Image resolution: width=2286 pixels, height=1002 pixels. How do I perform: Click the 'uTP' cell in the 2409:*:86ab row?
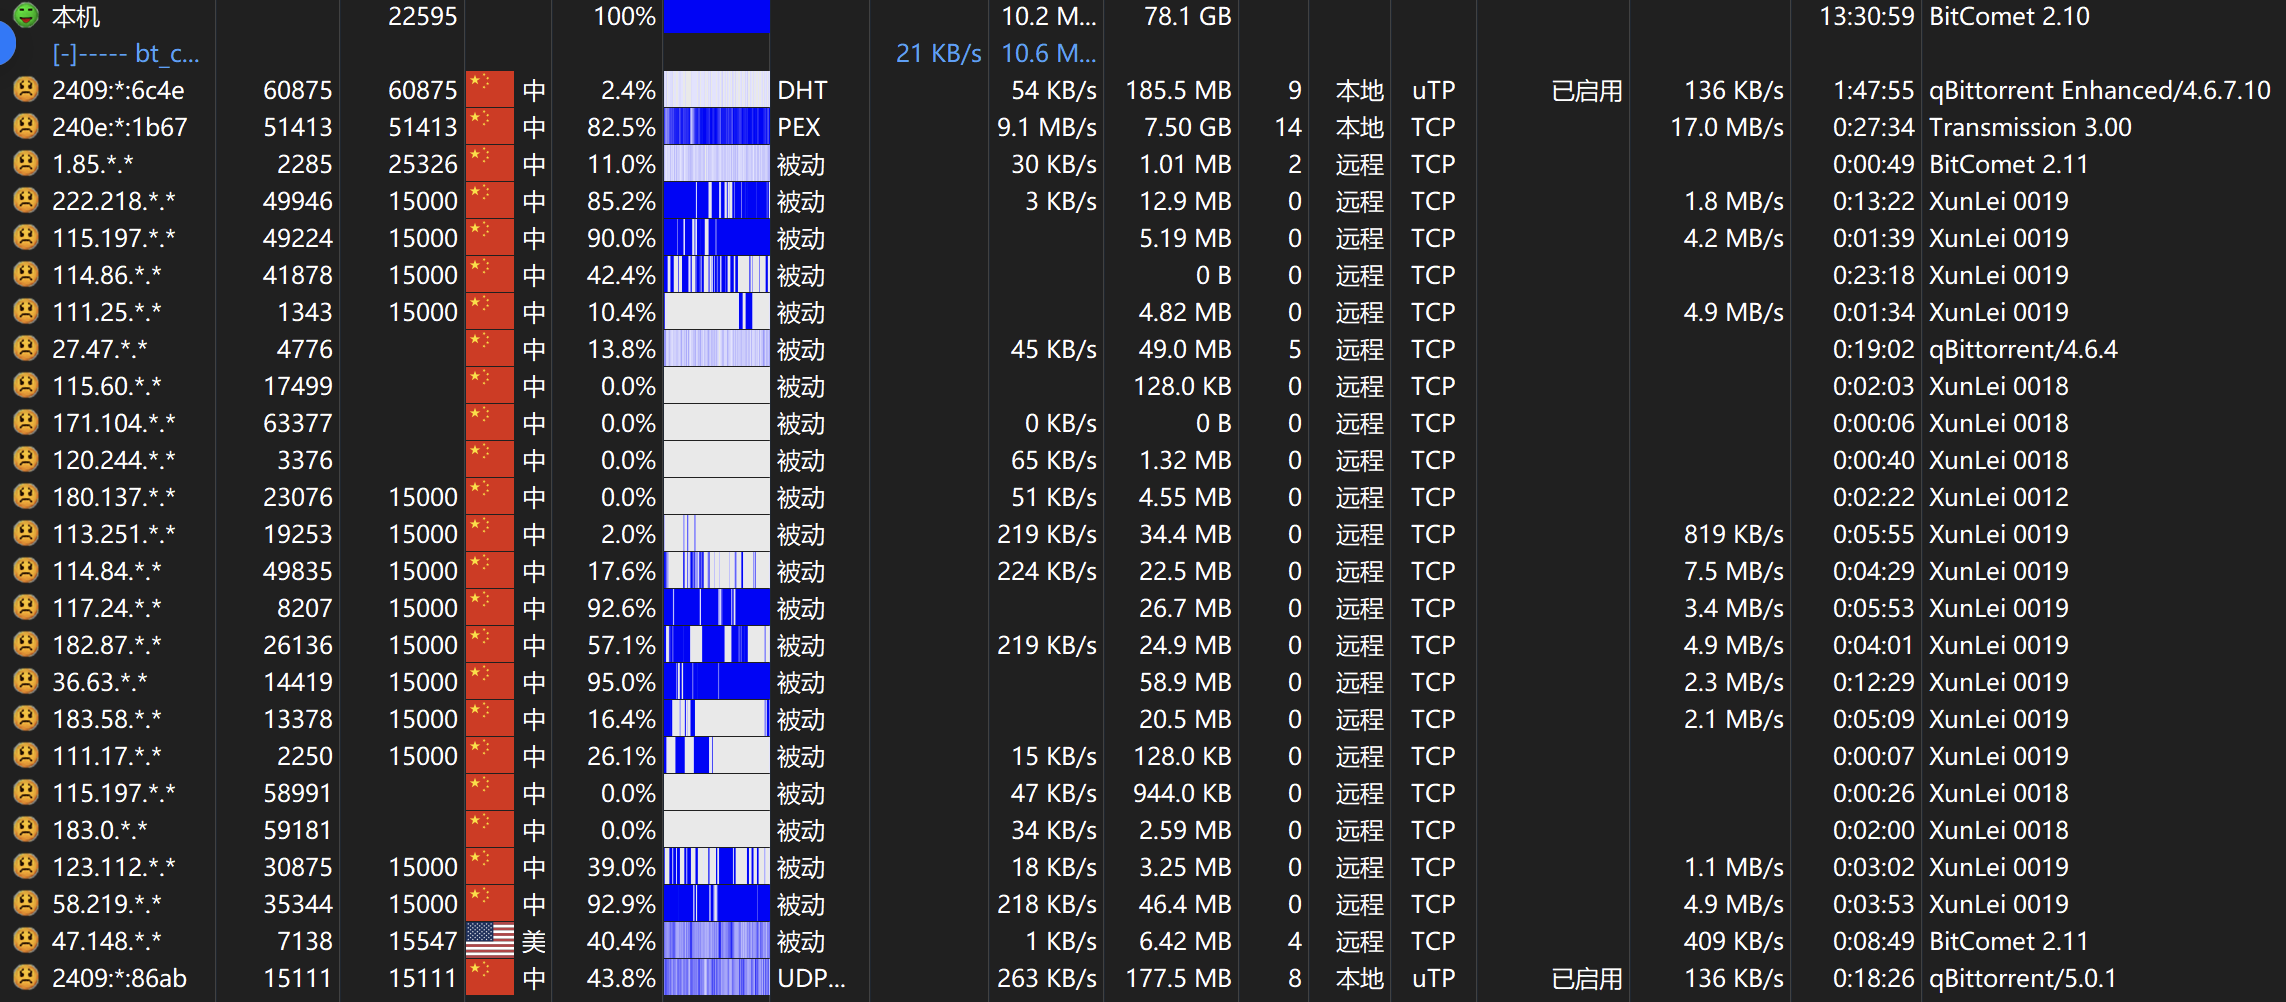point(1433,978)
